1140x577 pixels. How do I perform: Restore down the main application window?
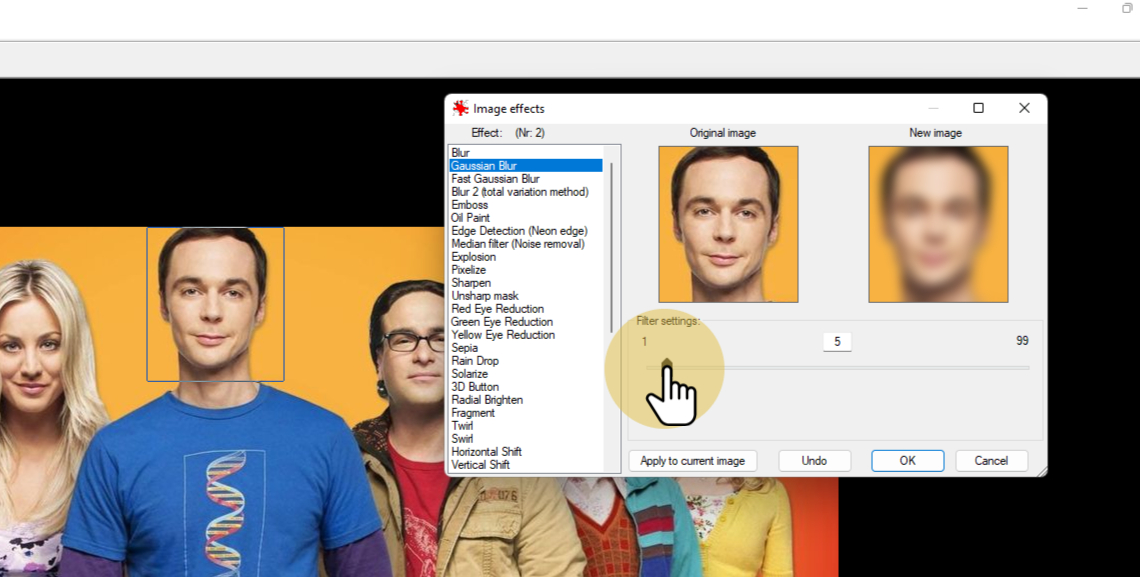tap(1128, 9)
